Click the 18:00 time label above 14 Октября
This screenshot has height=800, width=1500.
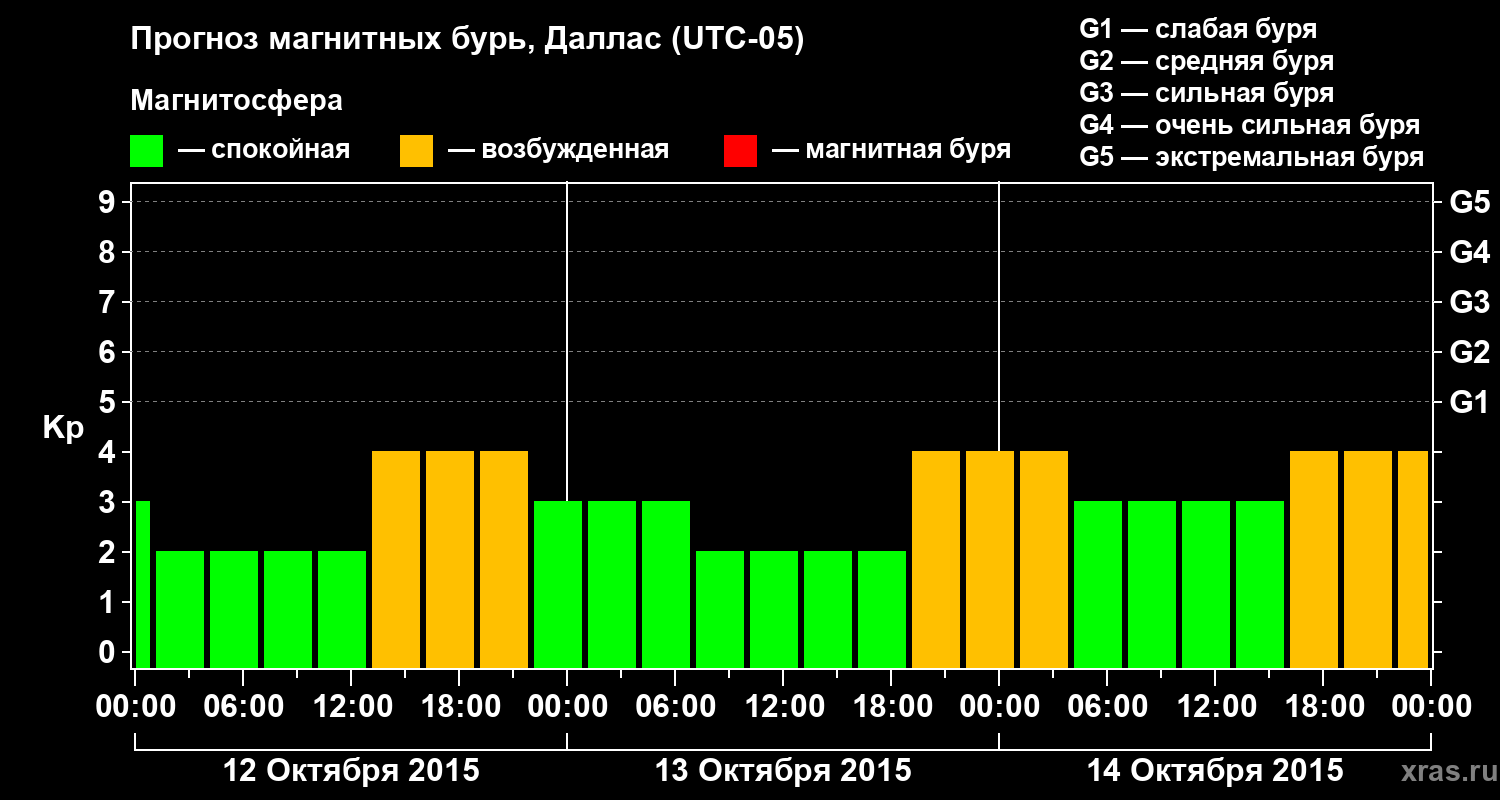[1323, 707]
